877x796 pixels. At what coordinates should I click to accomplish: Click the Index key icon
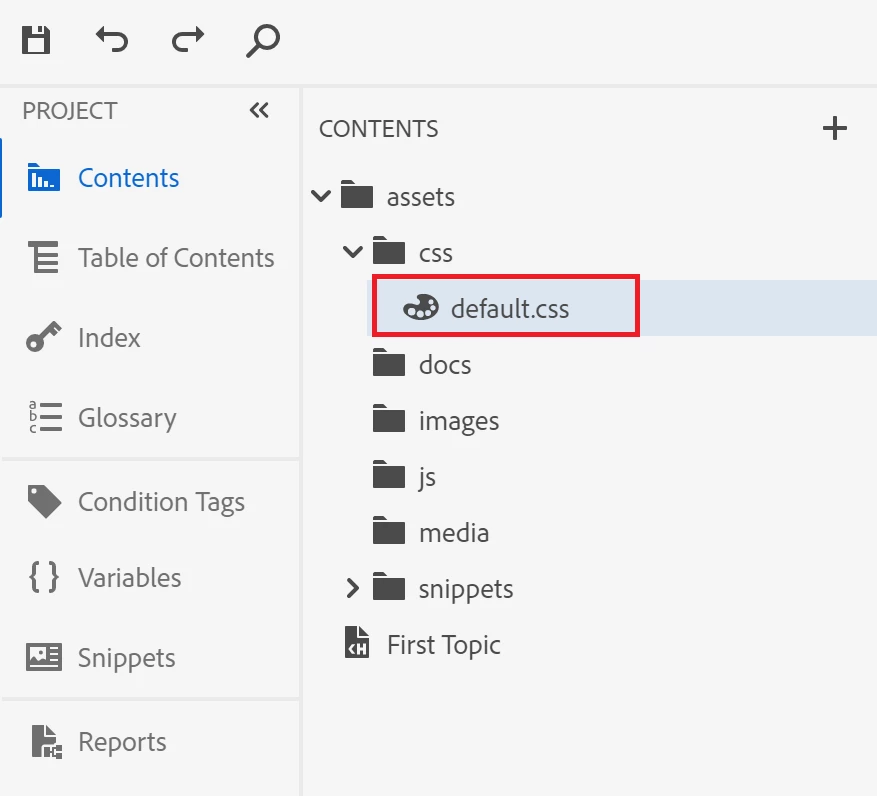44,337
